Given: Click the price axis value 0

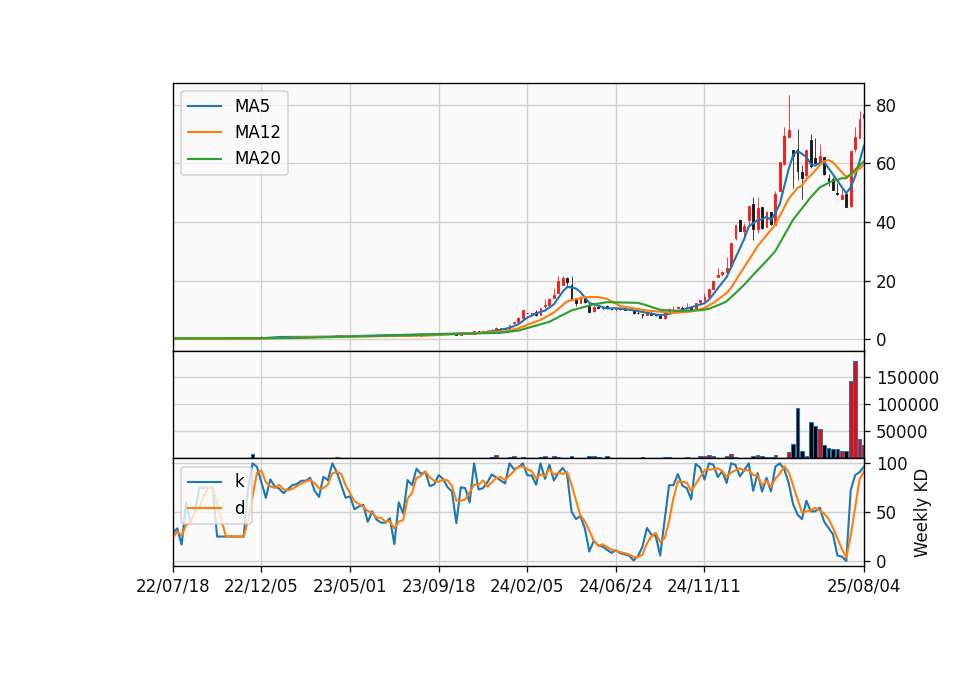Looking at the screenshot, I should [881, 340].
